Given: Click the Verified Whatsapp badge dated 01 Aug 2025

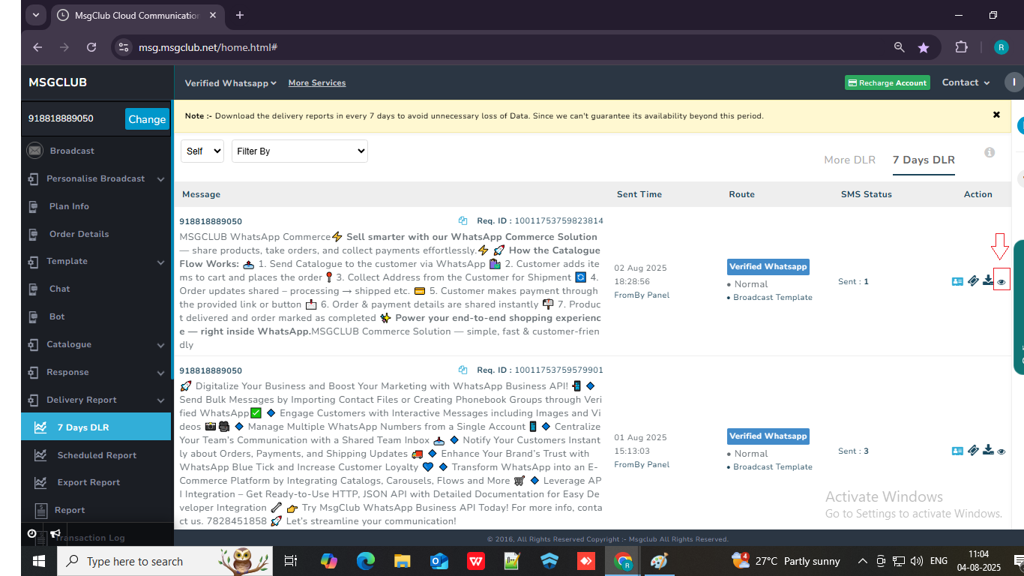Looking at the screenshot, I should click(x=768, y=436).
